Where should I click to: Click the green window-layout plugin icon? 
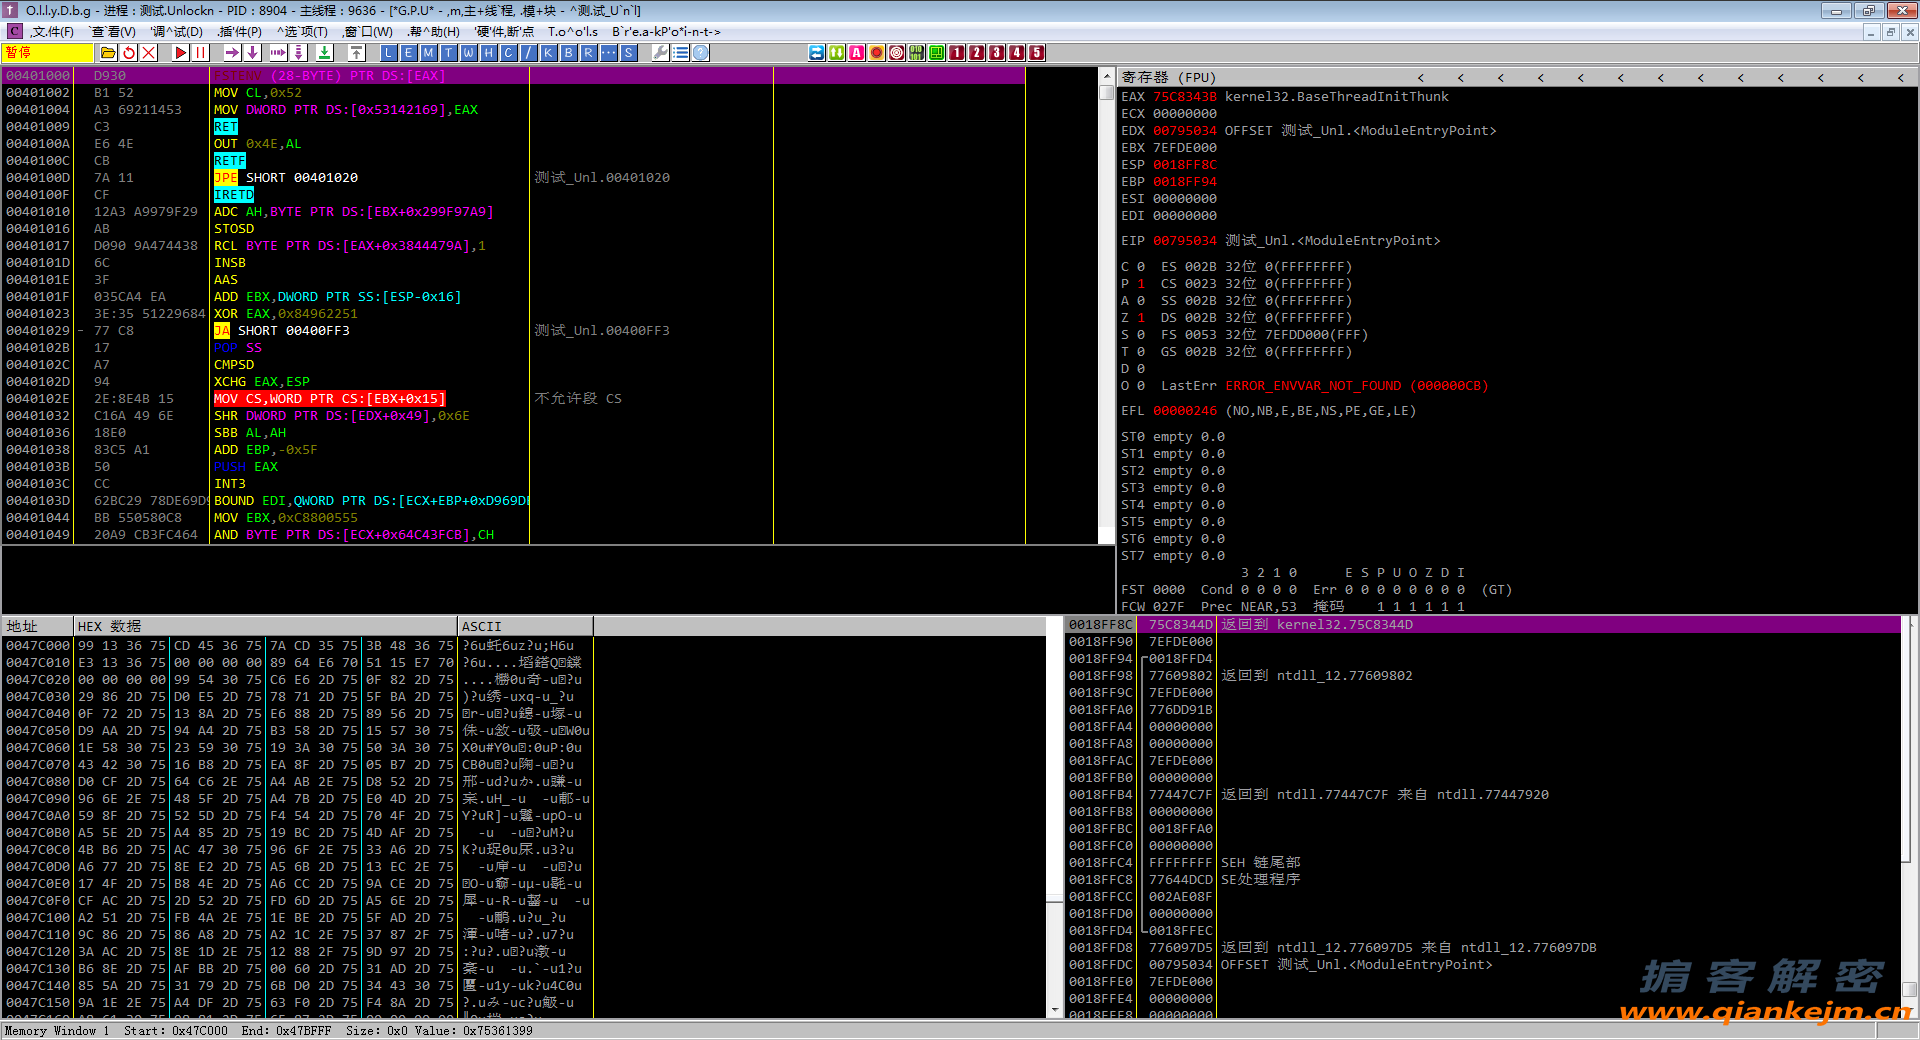(x=936, y=53)
